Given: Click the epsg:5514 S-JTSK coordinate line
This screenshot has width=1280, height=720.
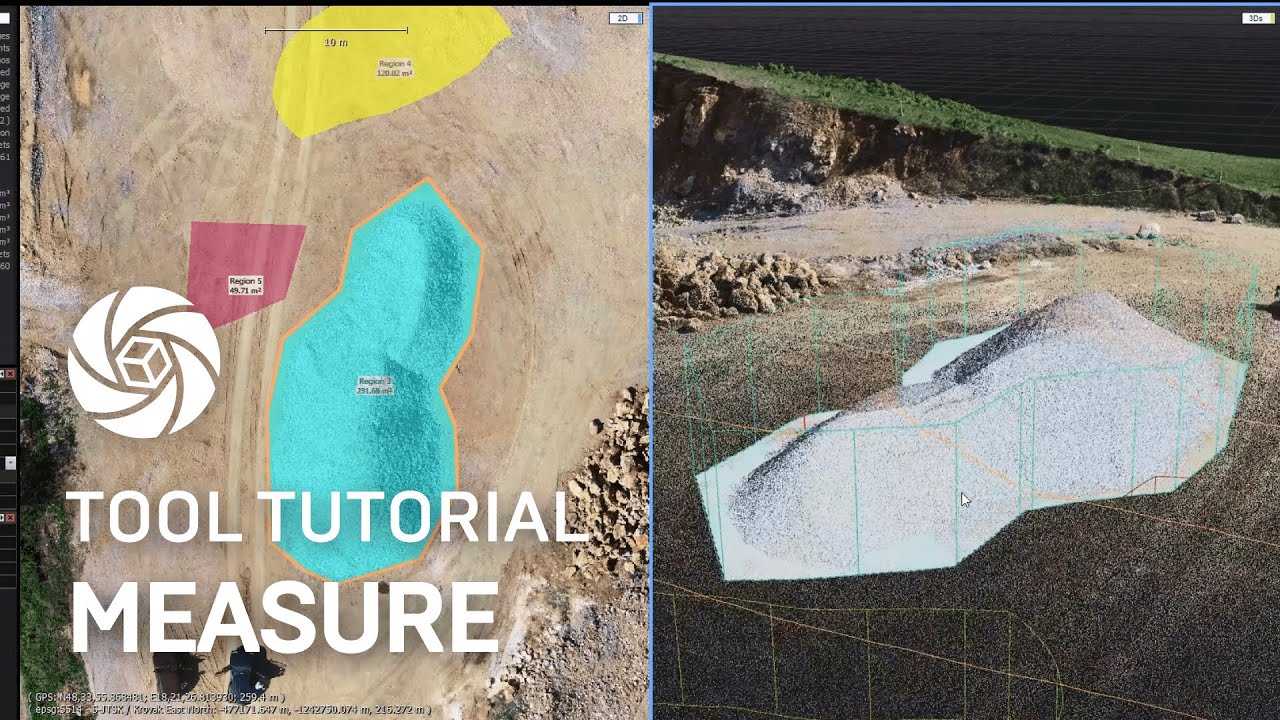Looking at the screenshot, I should click(x=231, y=709).
